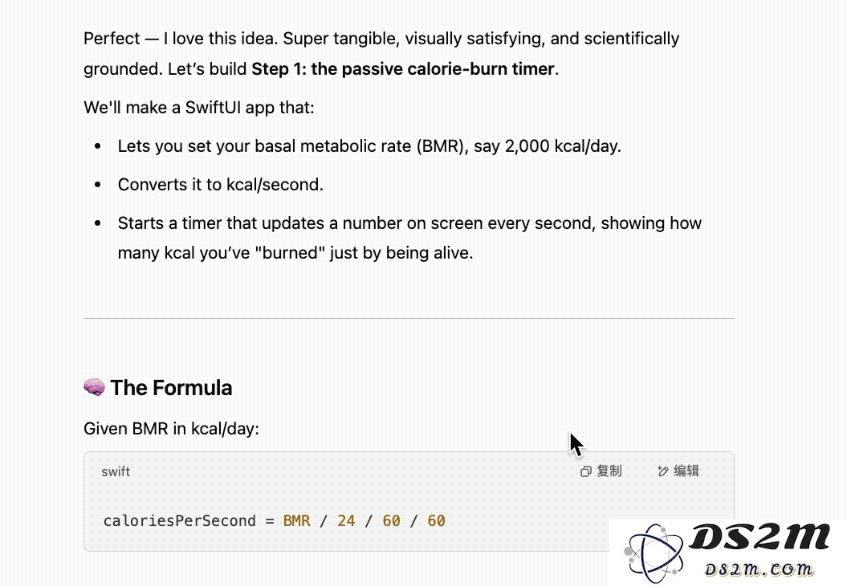Click the horizontal divider above The Formula
The width and height of the screenshot is (847, 587).
[x=409, y=319]
